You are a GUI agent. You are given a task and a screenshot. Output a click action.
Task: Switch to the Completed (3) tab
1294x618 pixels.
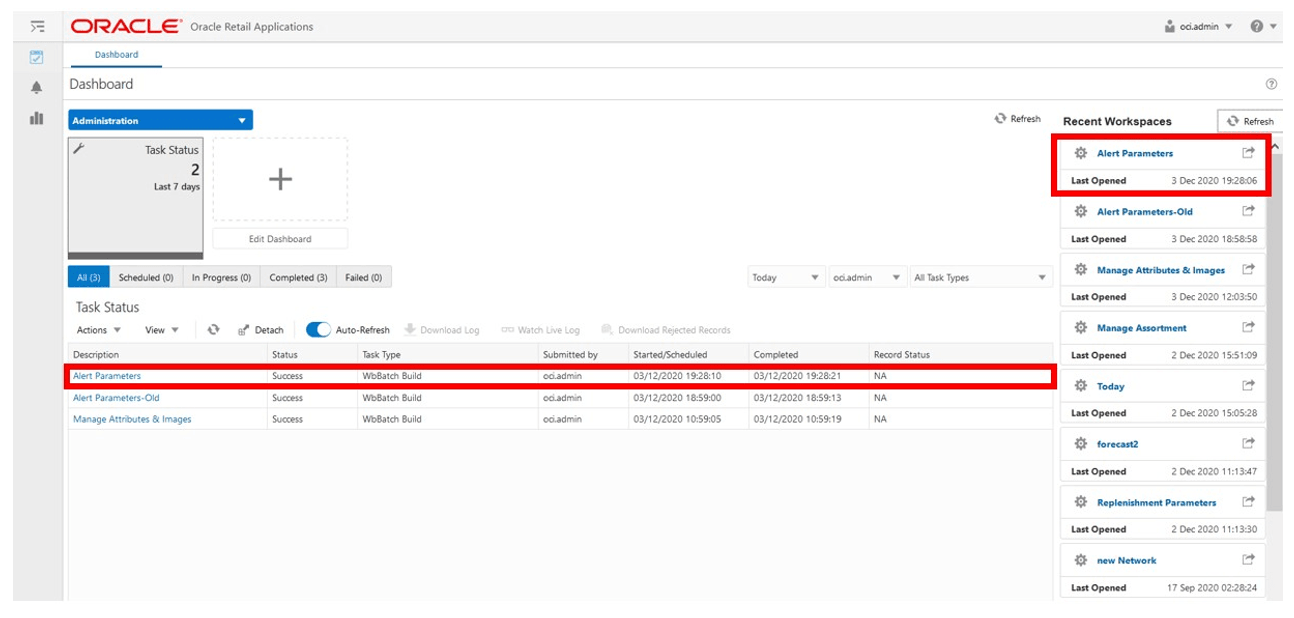click(298, 277)
